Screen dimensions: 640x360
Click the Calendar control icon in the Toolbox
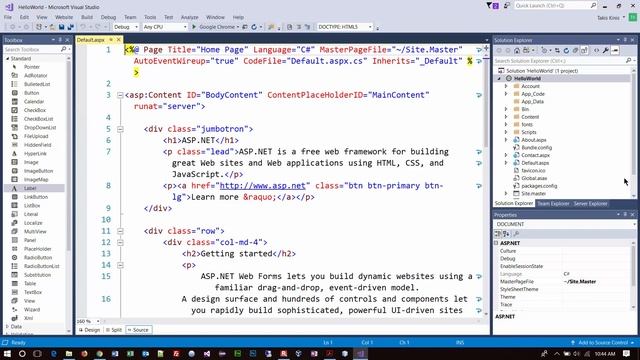point(15,101)
